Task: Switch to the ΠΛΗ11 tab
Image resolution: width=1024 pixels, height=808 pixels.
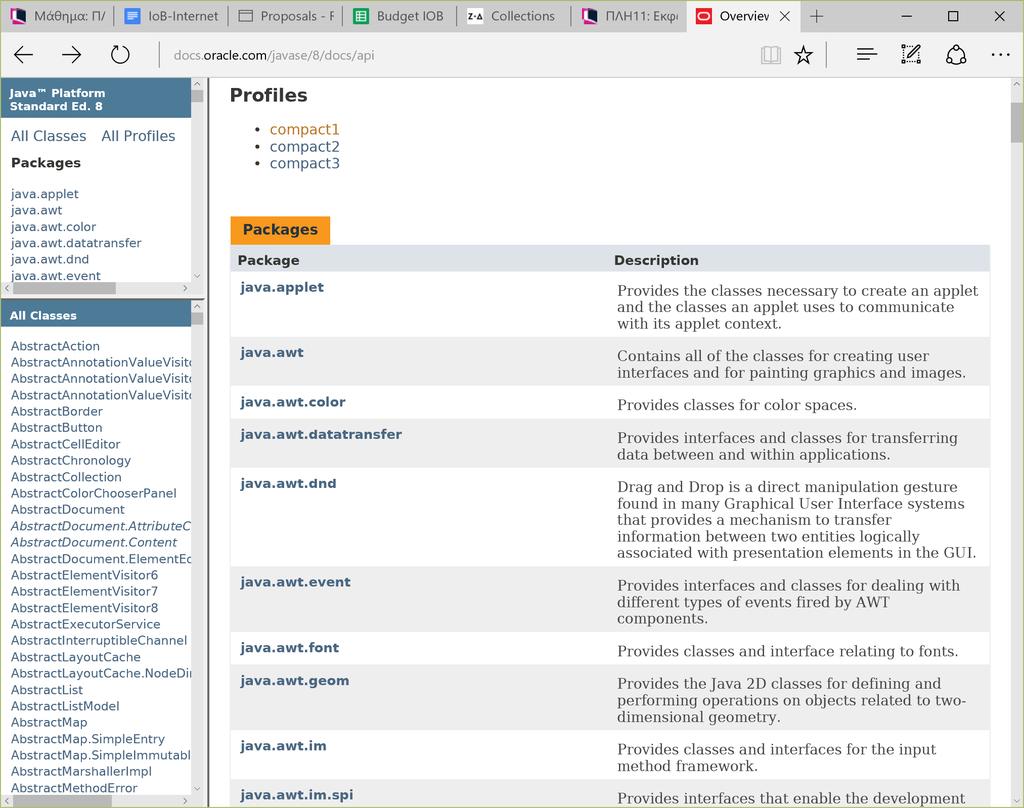Action: point(628,16)
